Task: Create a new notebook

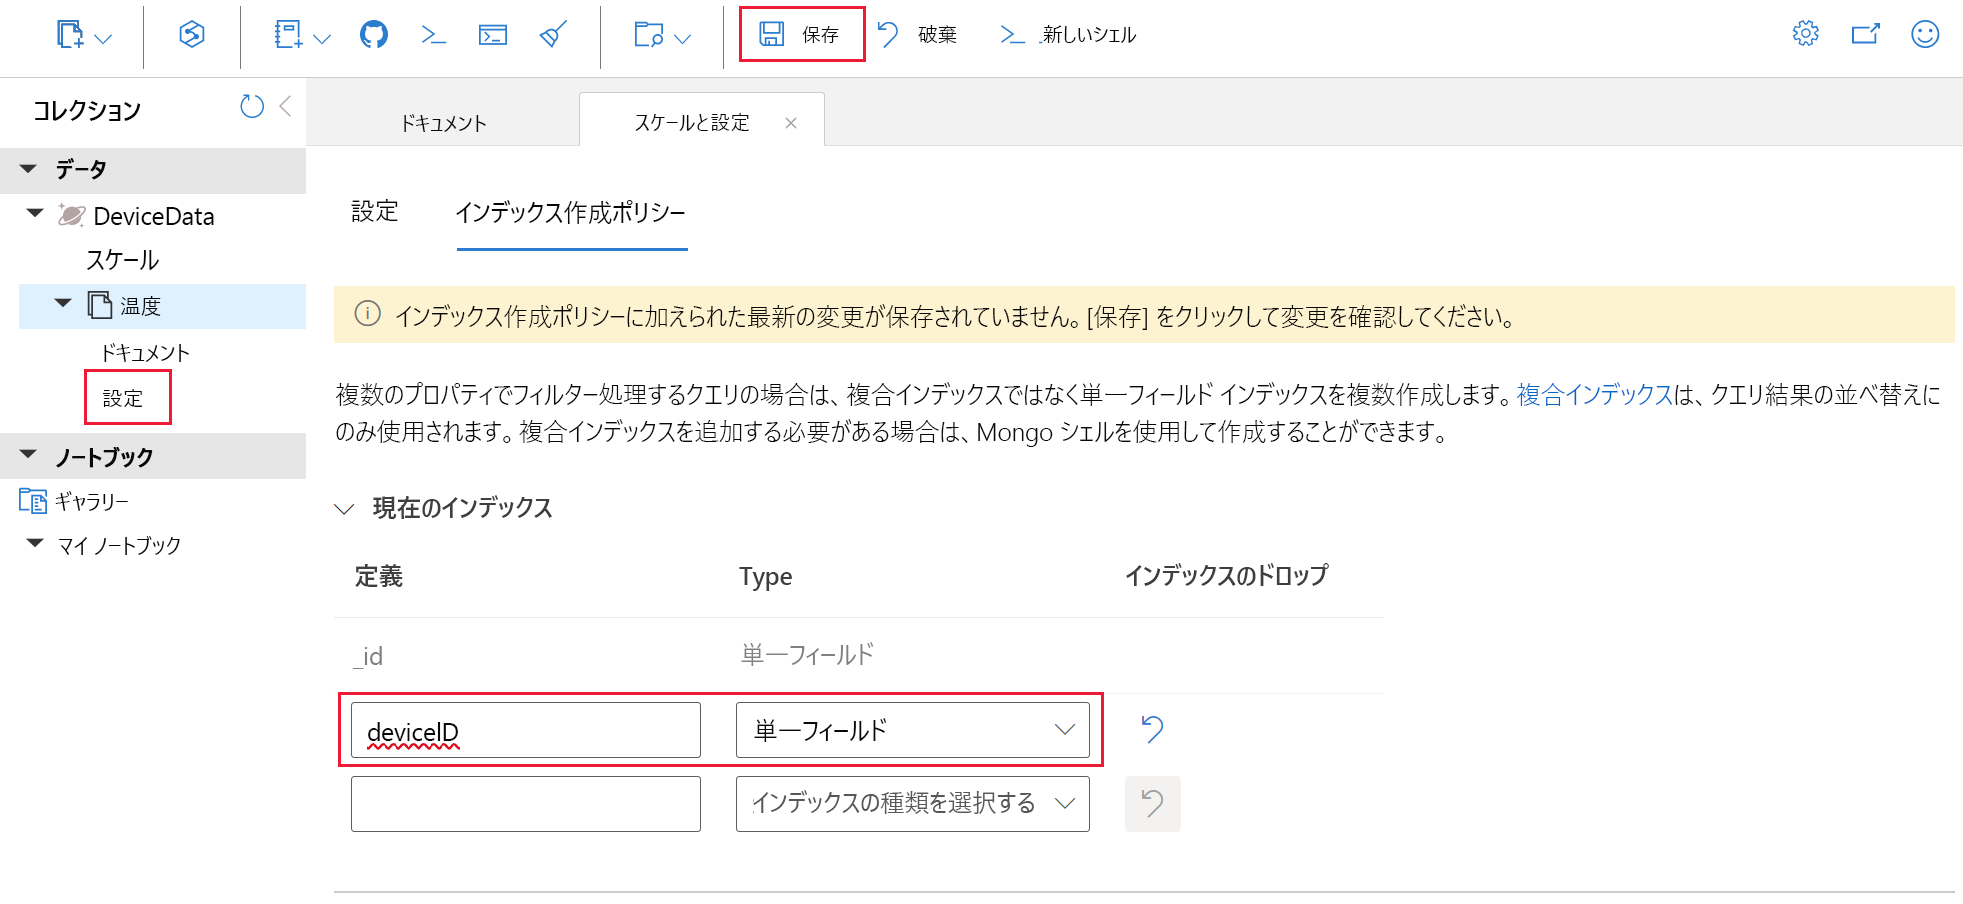Action: tap(290, 33)
